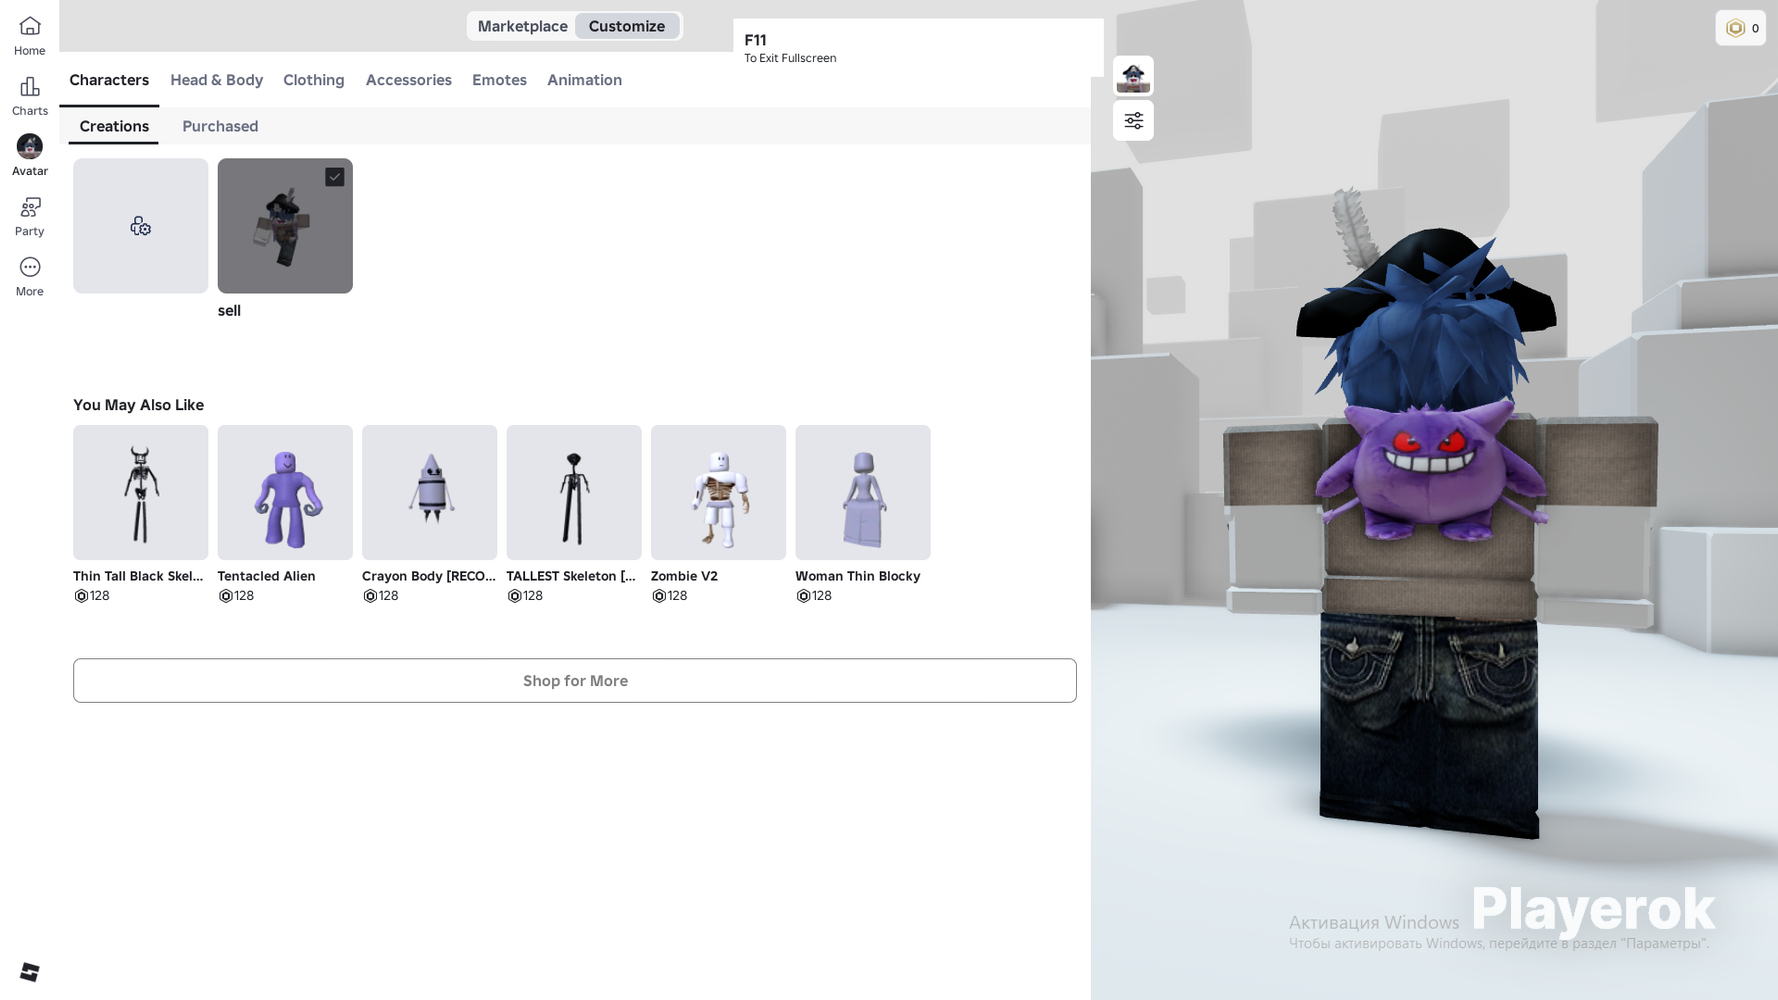
Task: Click the Robux balance icon
Action: point(1735,28)
